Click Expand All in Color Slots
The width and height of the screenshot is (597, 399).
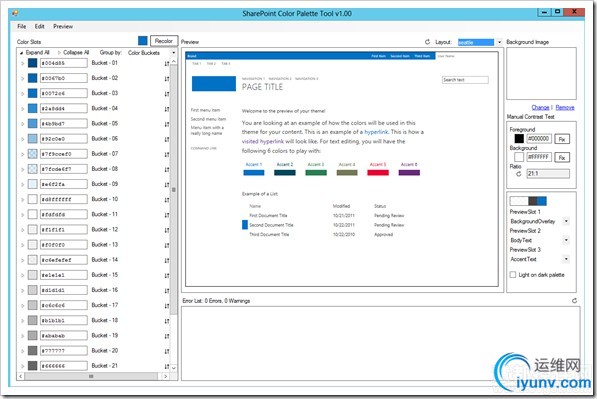(35, 53)
